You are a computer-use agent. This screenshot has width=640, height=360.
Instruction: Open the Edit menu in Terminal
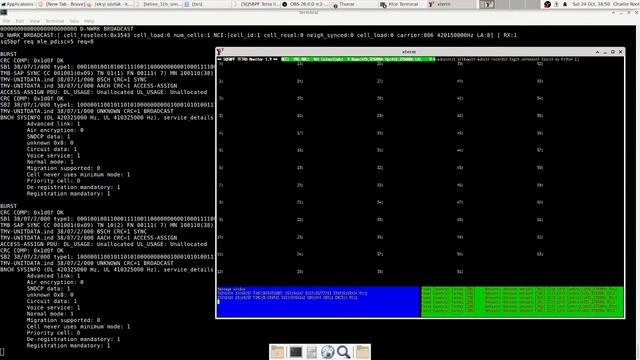coord(20,21)
